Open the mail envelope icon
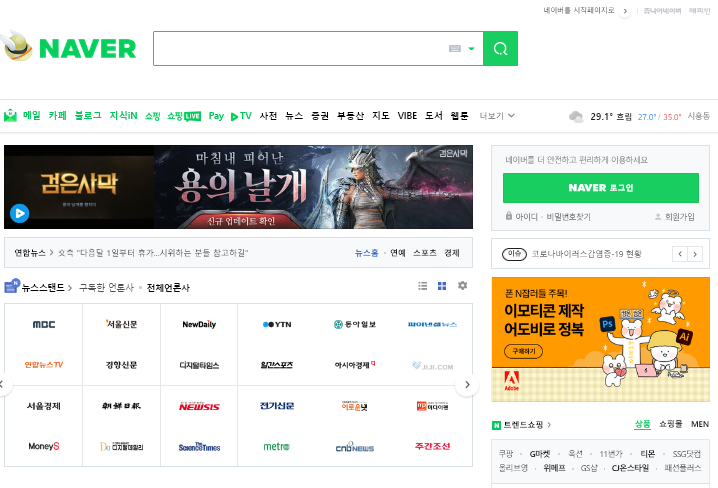The width and height of the screenshot is (718, 488). tap(10, 115)
